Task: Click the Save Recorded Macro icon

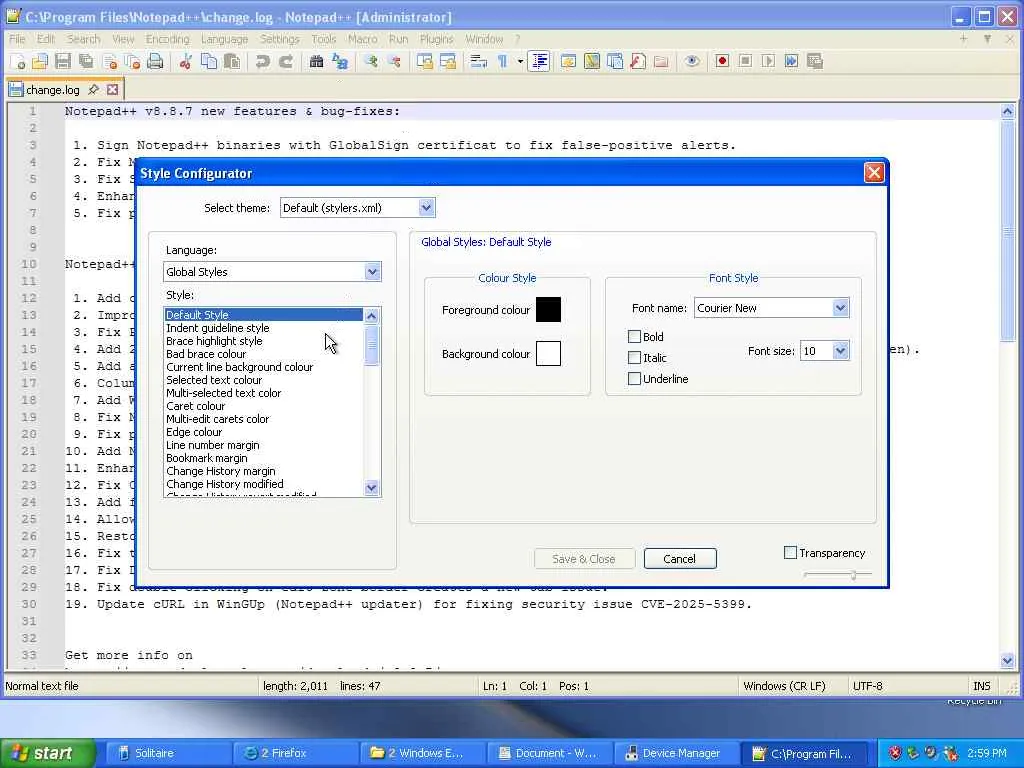Action: [x=814, y=61]
